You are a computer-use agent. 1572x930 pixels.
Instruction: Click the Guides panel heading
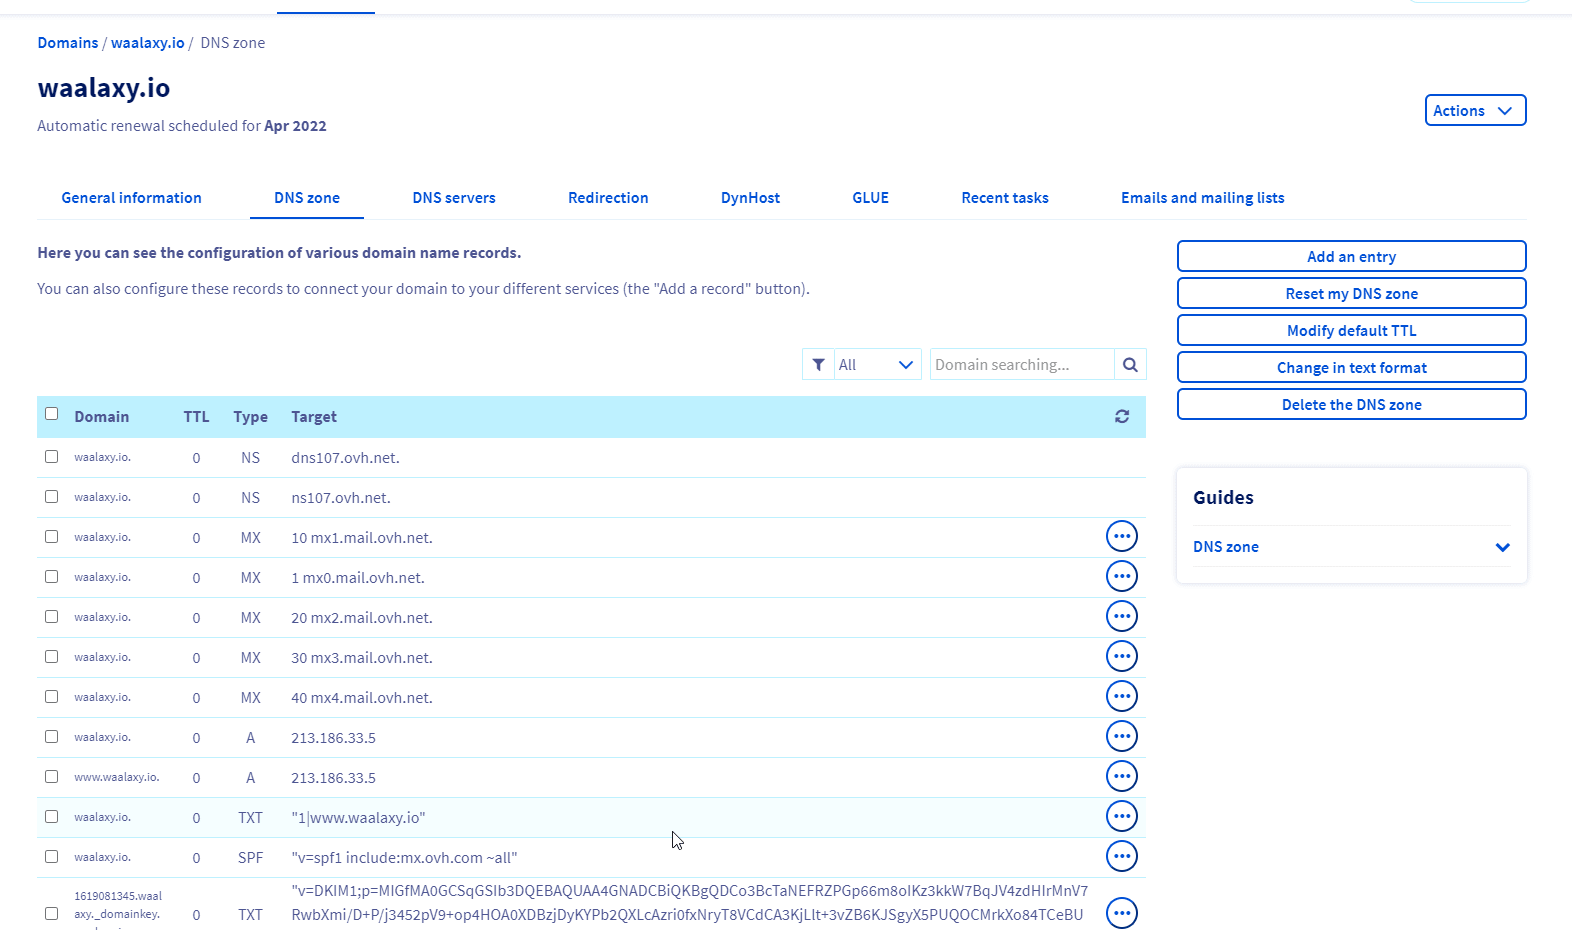click(x=1223, y=497)
